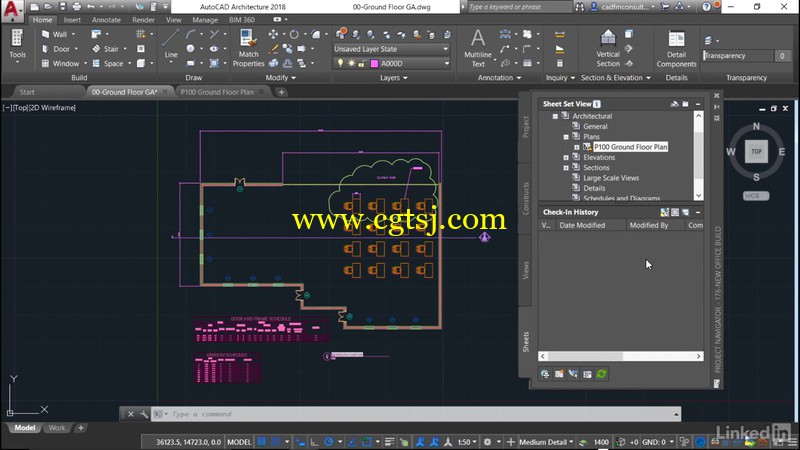Screen dimensions: 800x450
Task: Click the cadfmconsult account sign-in button
Action: click(x=623, y=7)
